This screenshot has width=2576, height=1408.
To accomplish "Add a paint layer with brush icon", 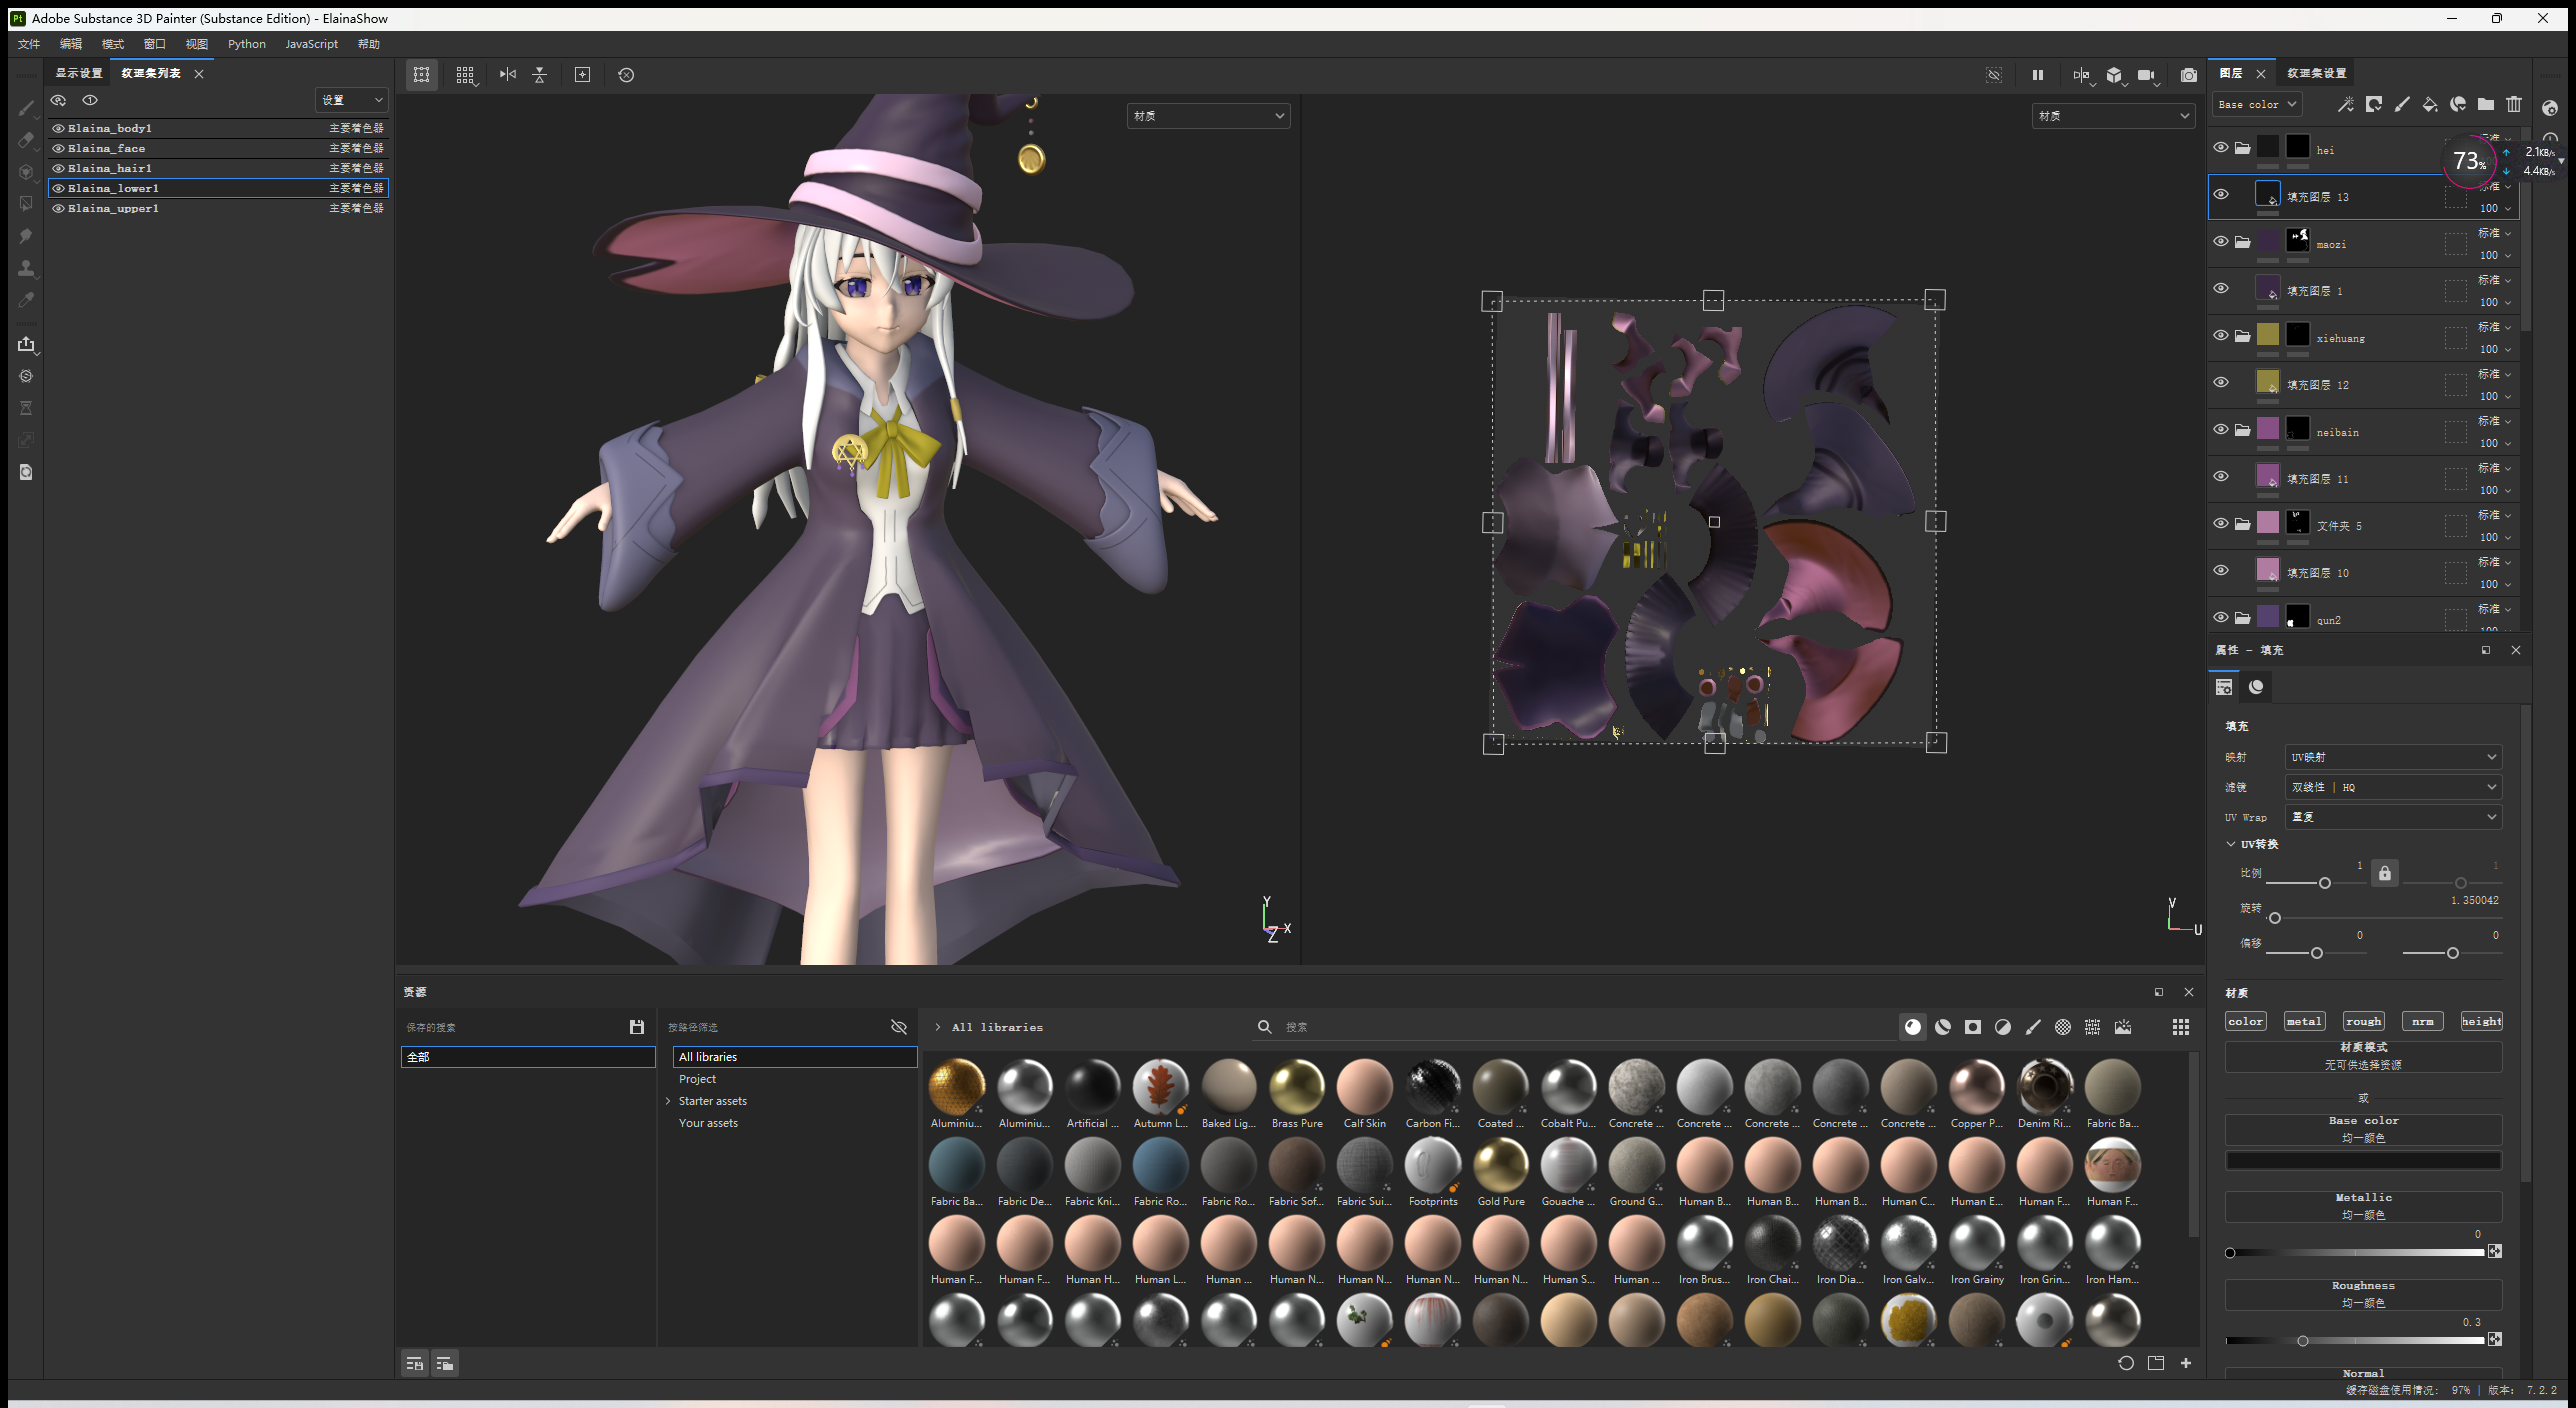I will [2402, 104].
